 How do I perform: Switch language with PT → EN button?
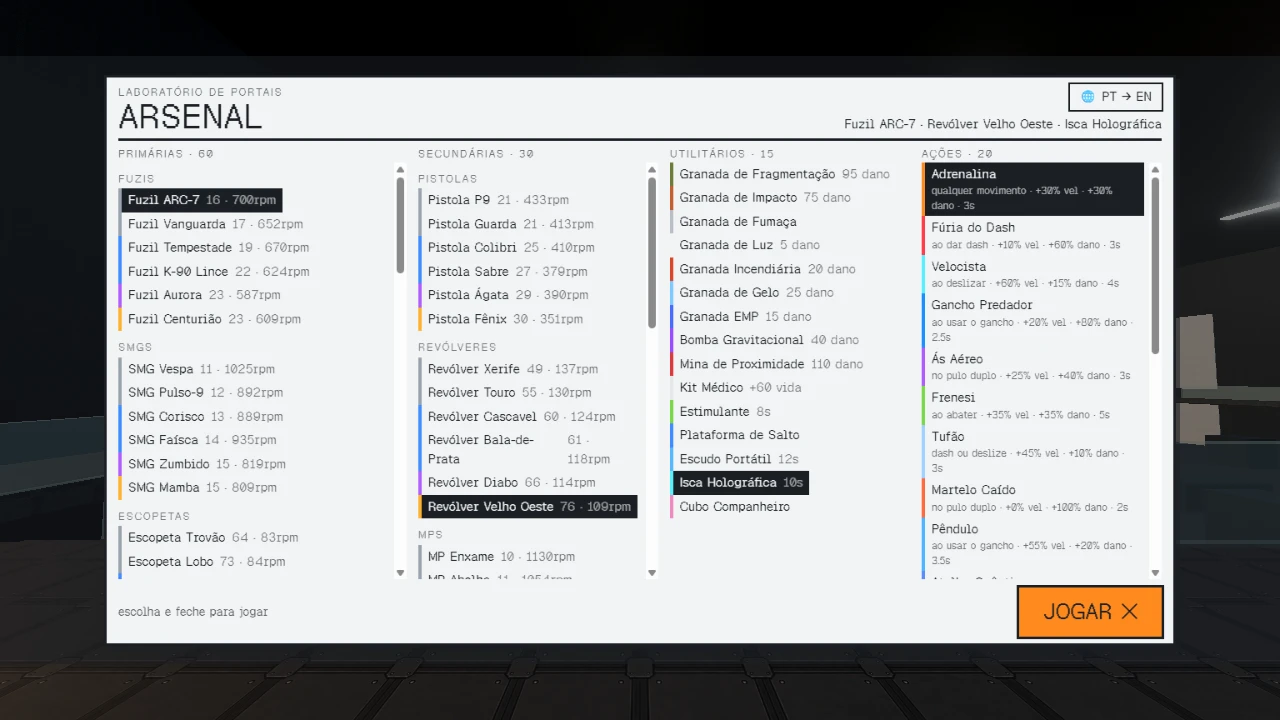click(1116, 97)
